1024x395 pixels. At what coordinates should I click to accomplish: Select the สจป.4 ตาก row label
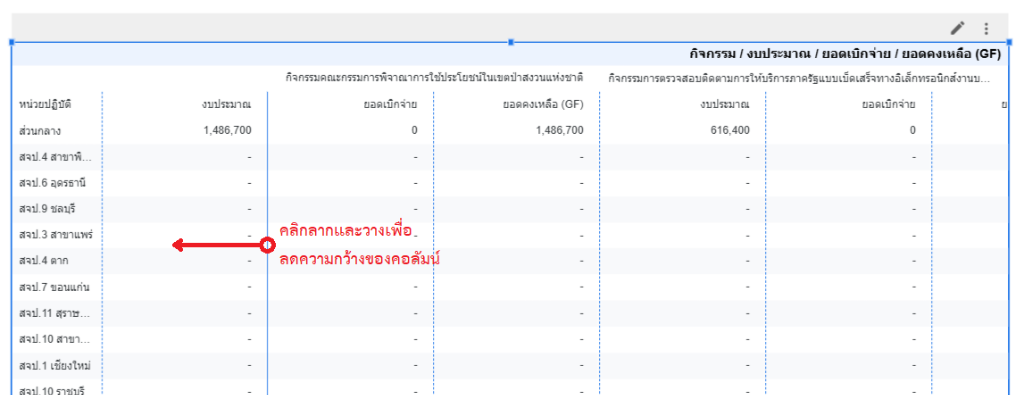click(x=44, y=261)
